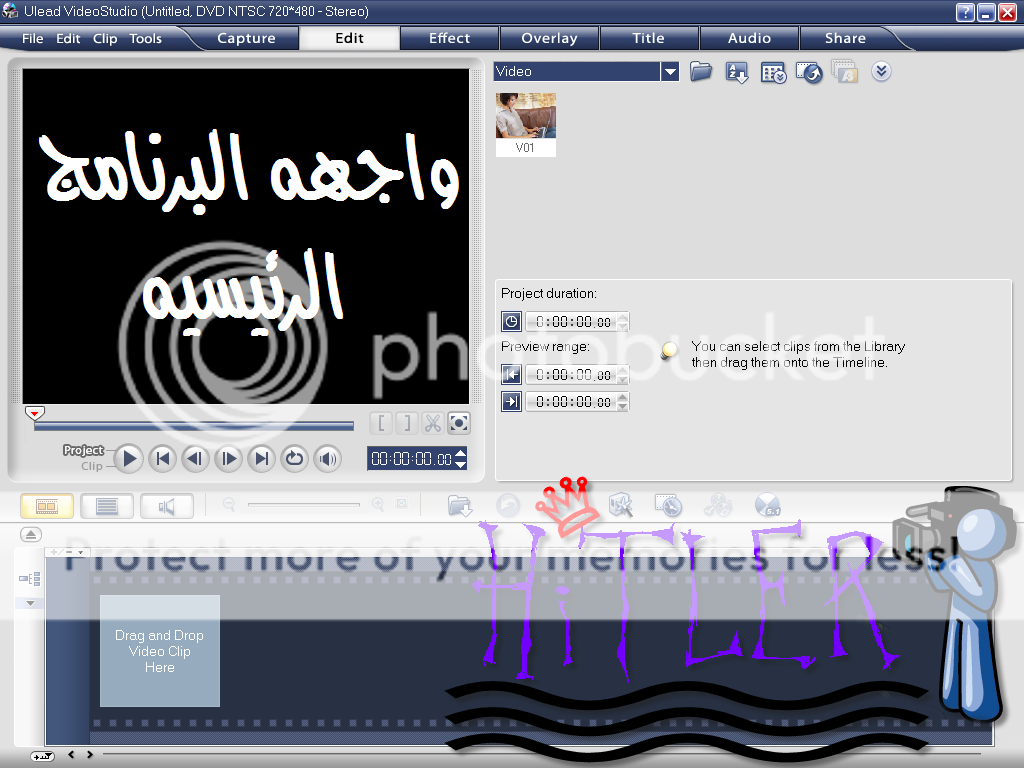Enable the 5.1 Surround Sound icon

[767, 505]
